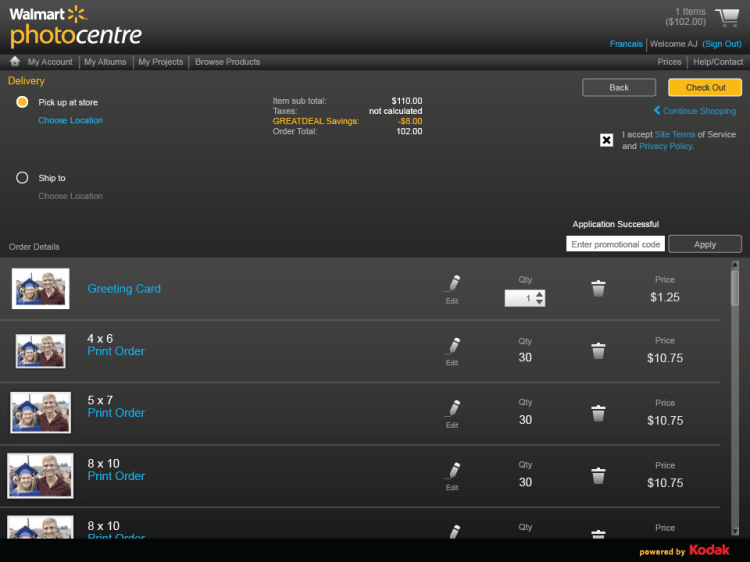Click the Continue Shopping link
Screen dimensions: 750x562
pyautogui.click(x=698, y=111)
